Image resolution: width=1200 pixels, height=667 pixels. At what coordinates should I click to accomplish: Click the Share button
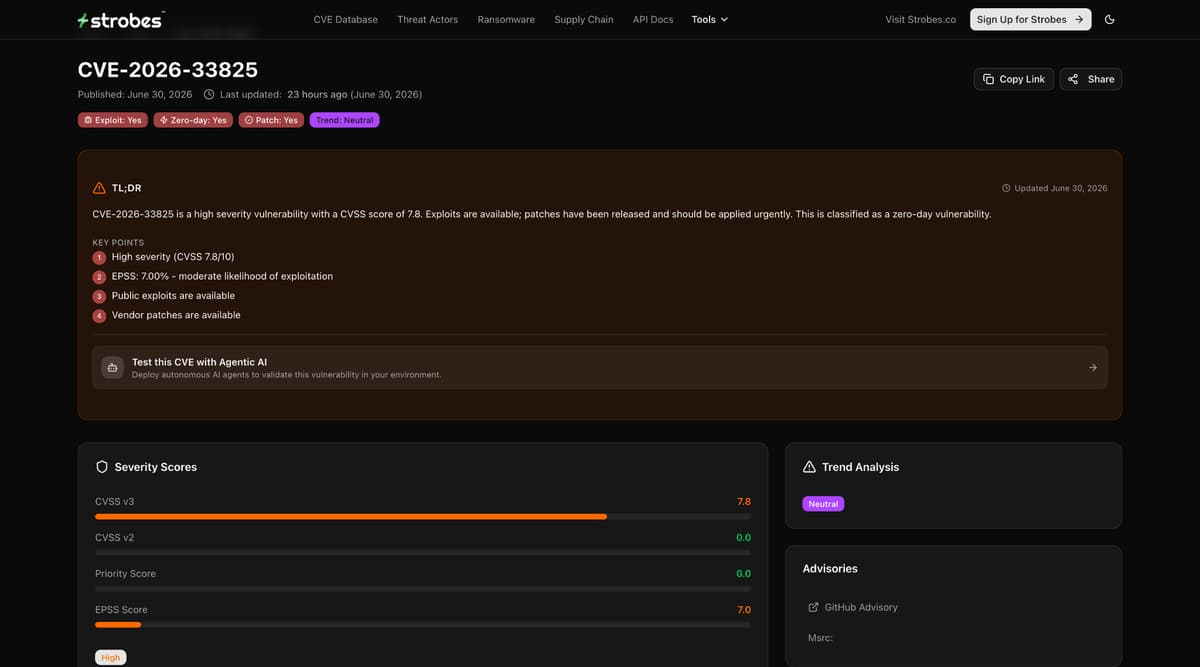pyautogui.click(x=1091, y=79)
